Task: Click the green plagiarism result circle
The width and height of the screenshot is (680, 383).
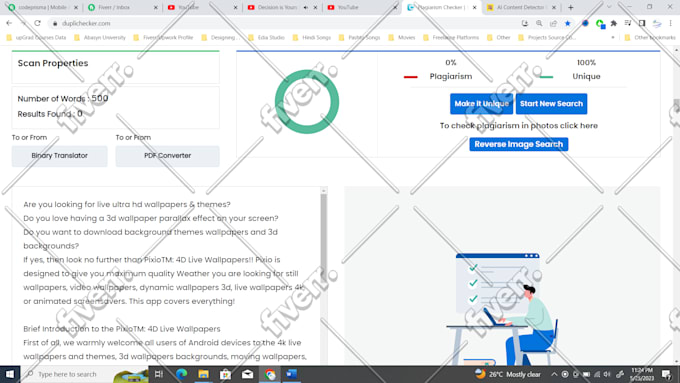Action: (307, 102)
